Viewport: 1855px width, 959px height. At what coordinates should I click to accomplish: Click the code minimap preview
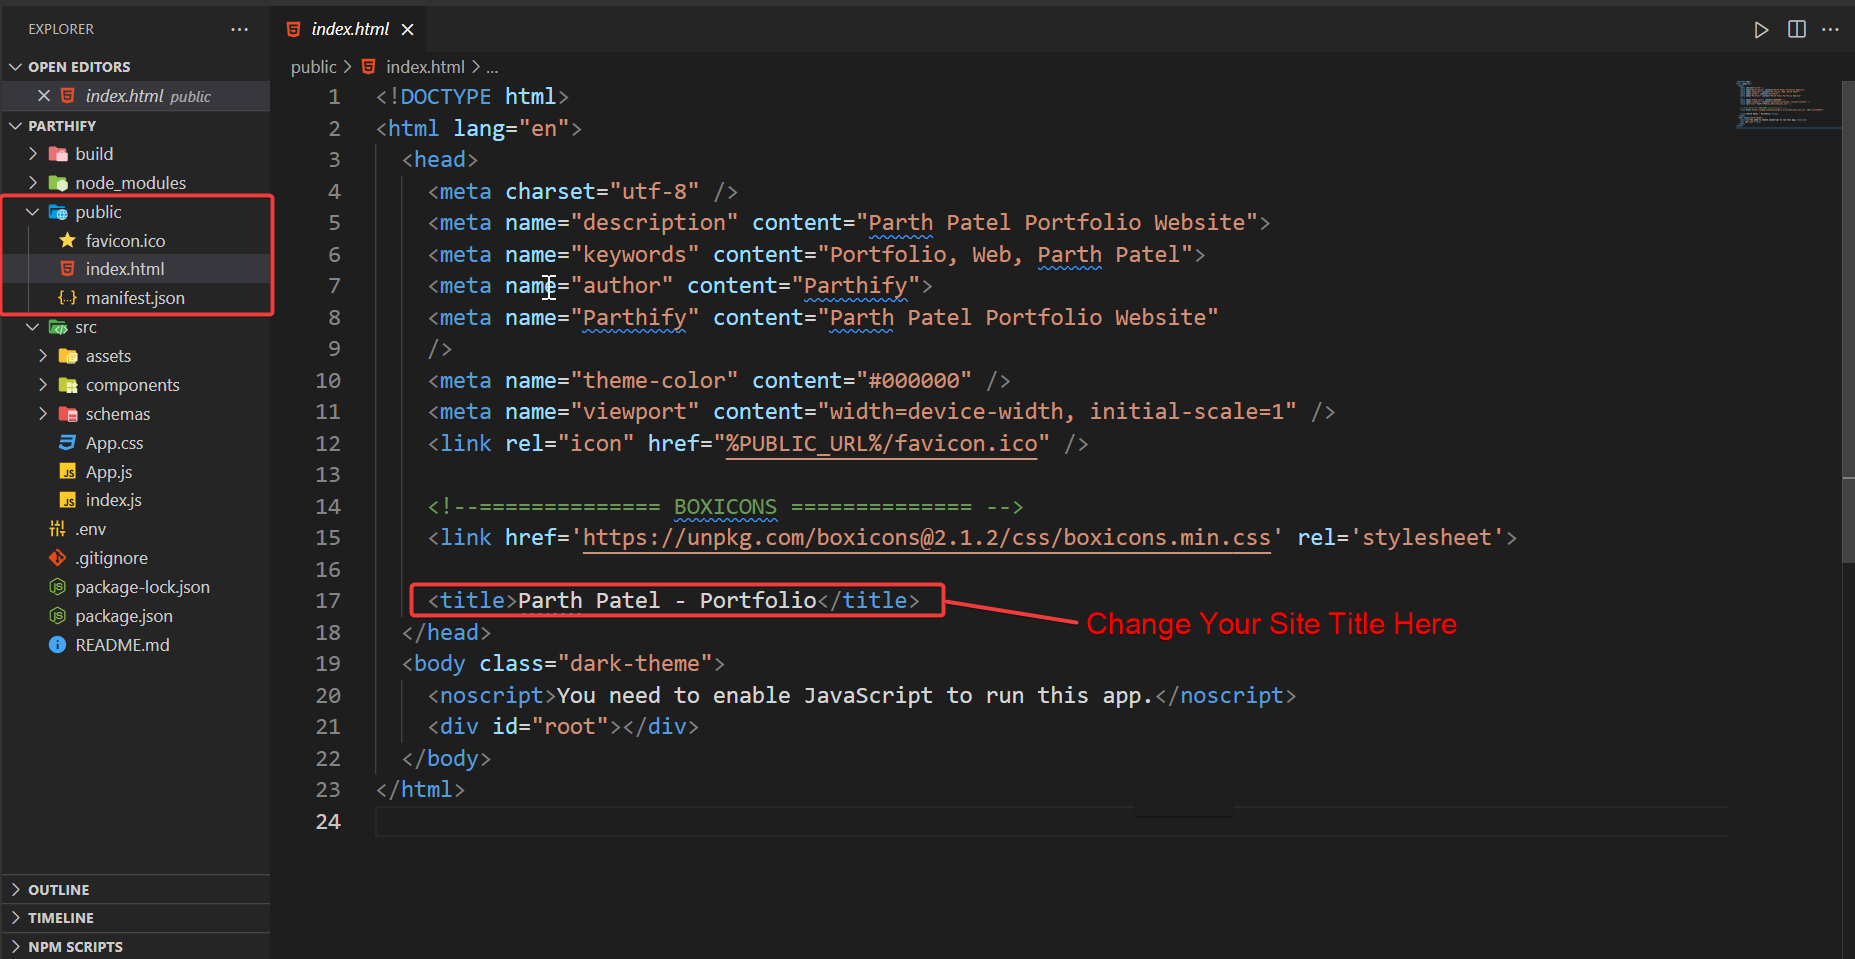(x=1786, y=105)
